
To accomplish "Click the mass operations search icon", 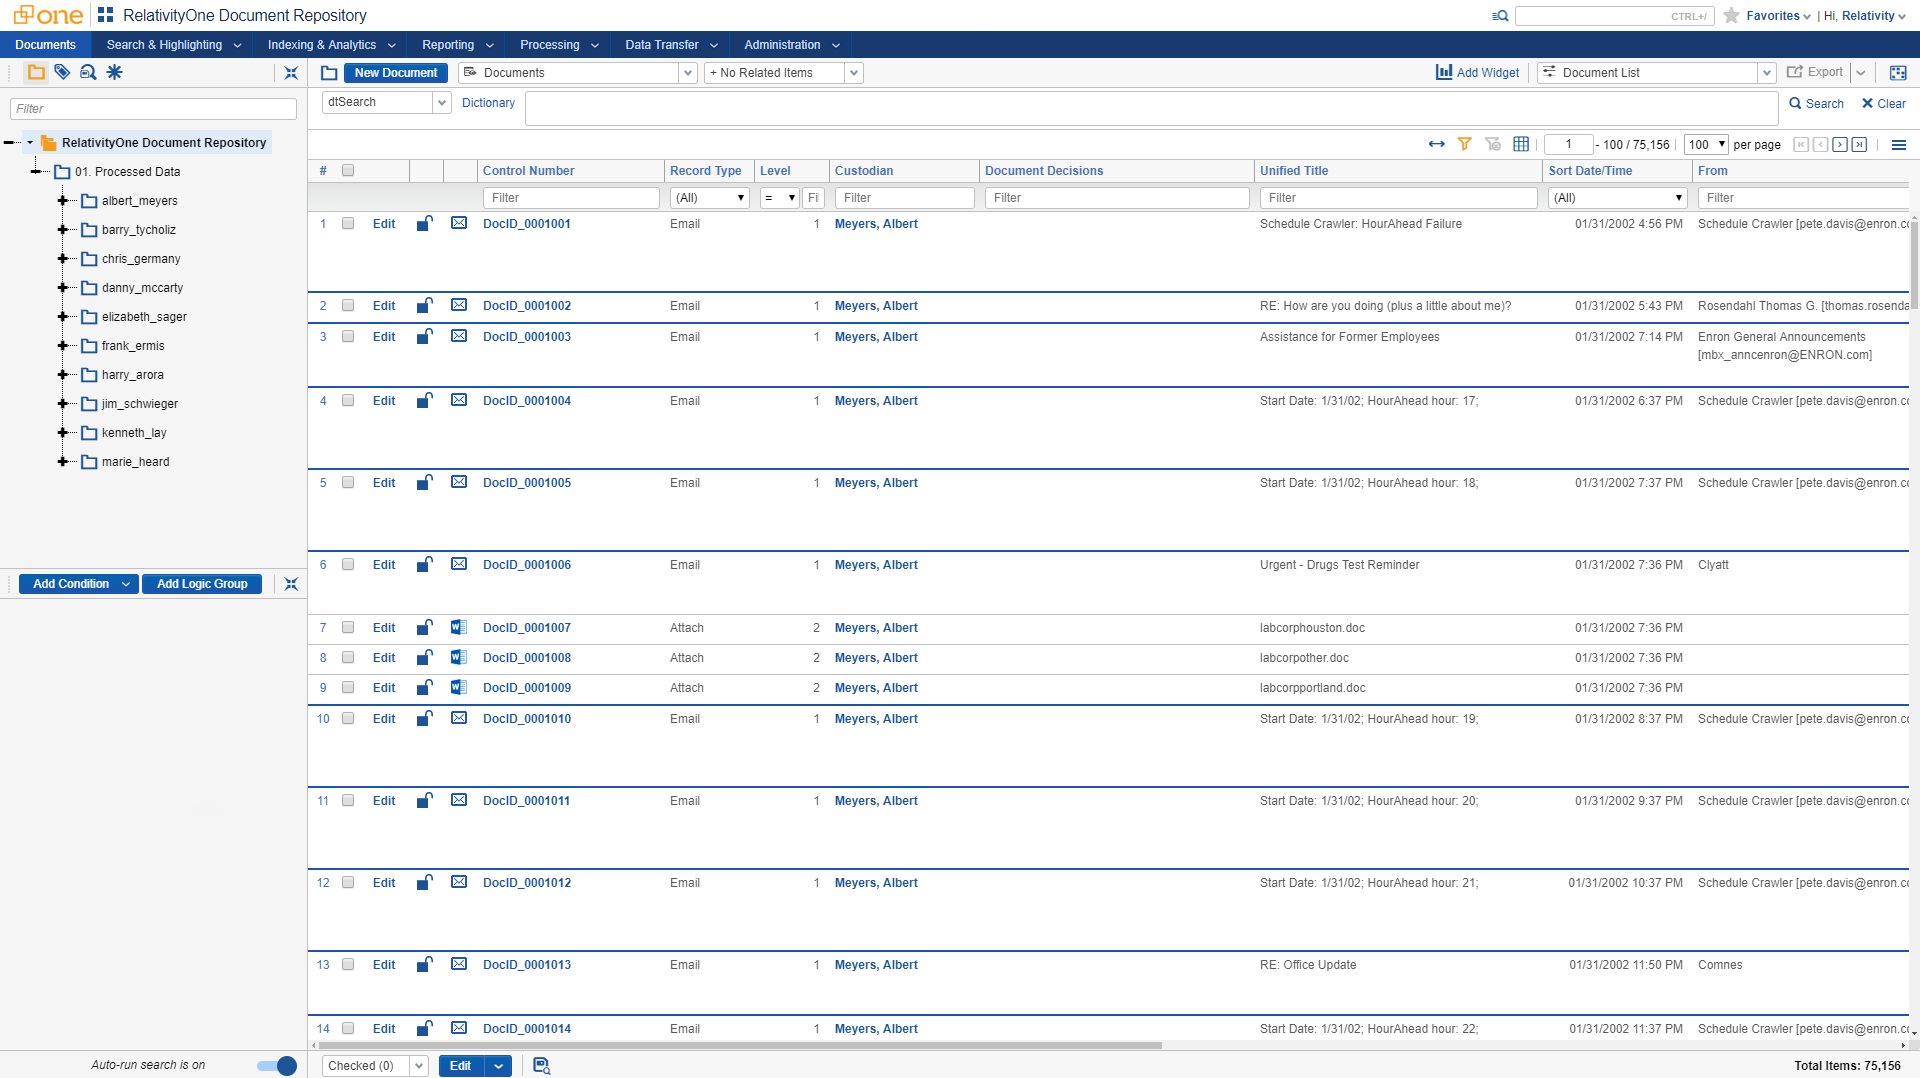I will [x=541, y=1066].
